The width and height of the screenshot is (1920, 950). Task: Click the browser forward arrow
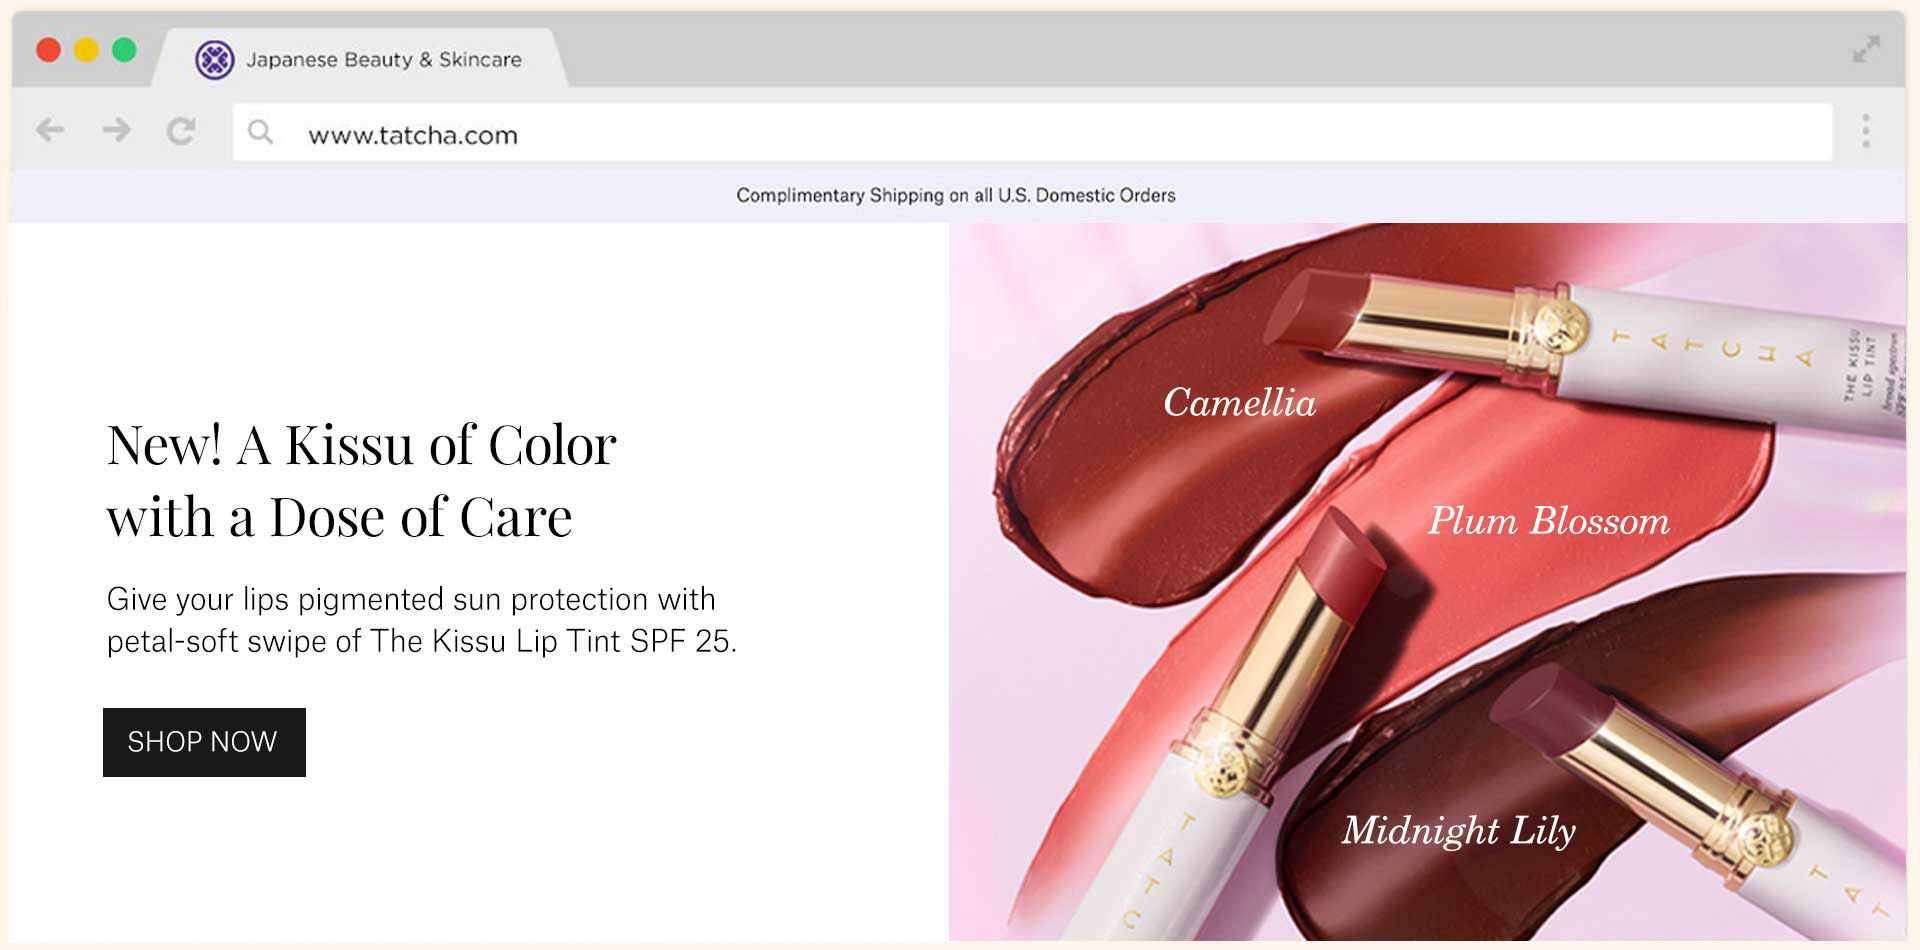coord(116,130)
